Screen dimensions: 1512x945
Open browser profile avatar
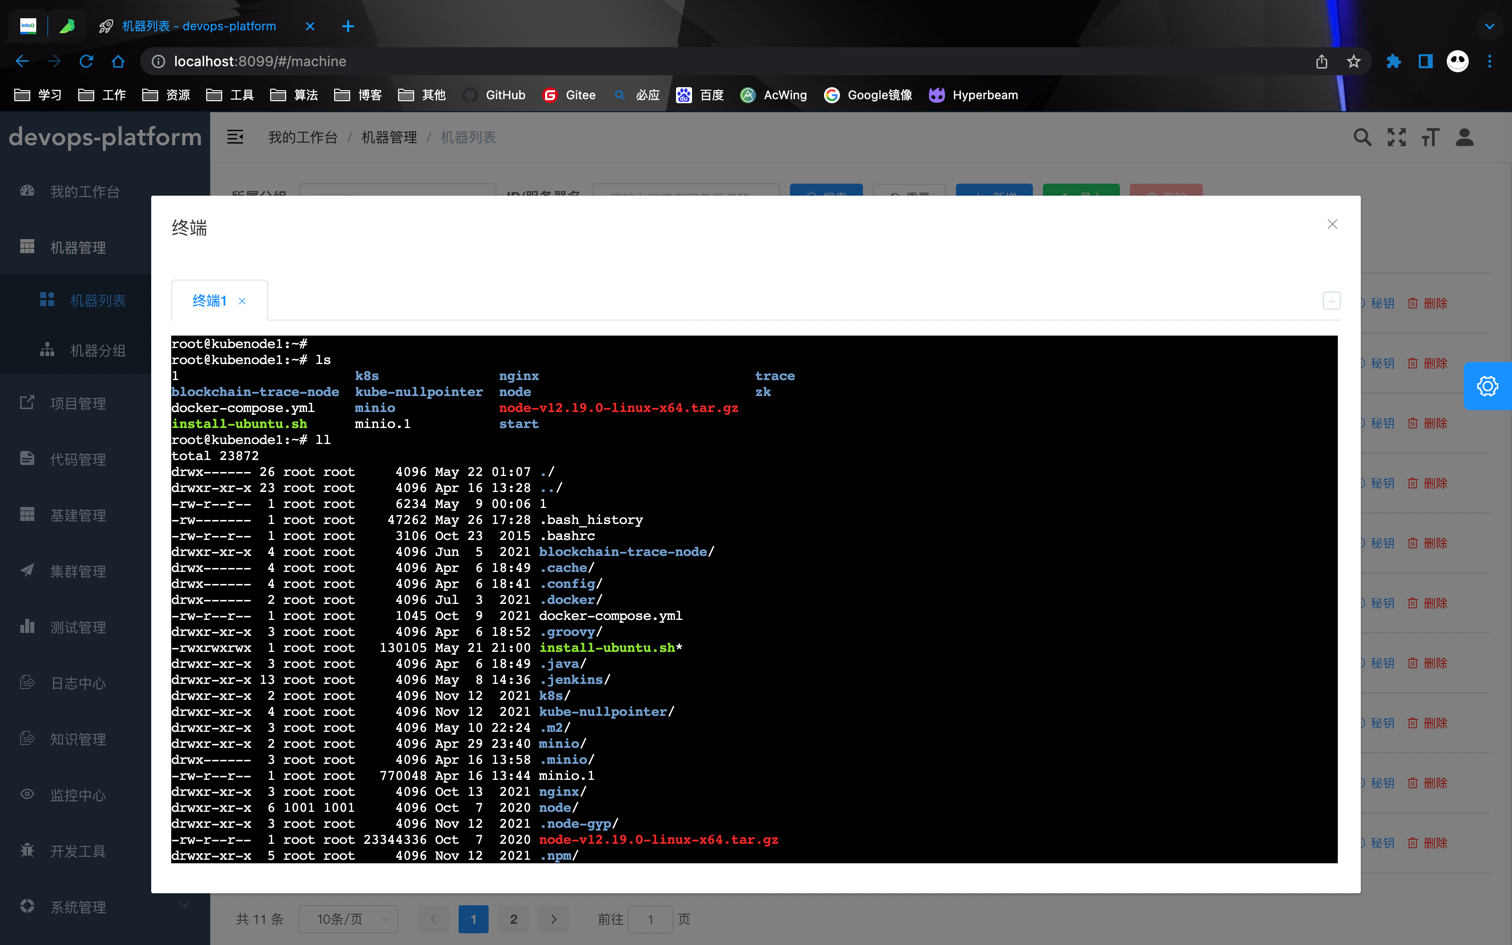pos(1457,61)
